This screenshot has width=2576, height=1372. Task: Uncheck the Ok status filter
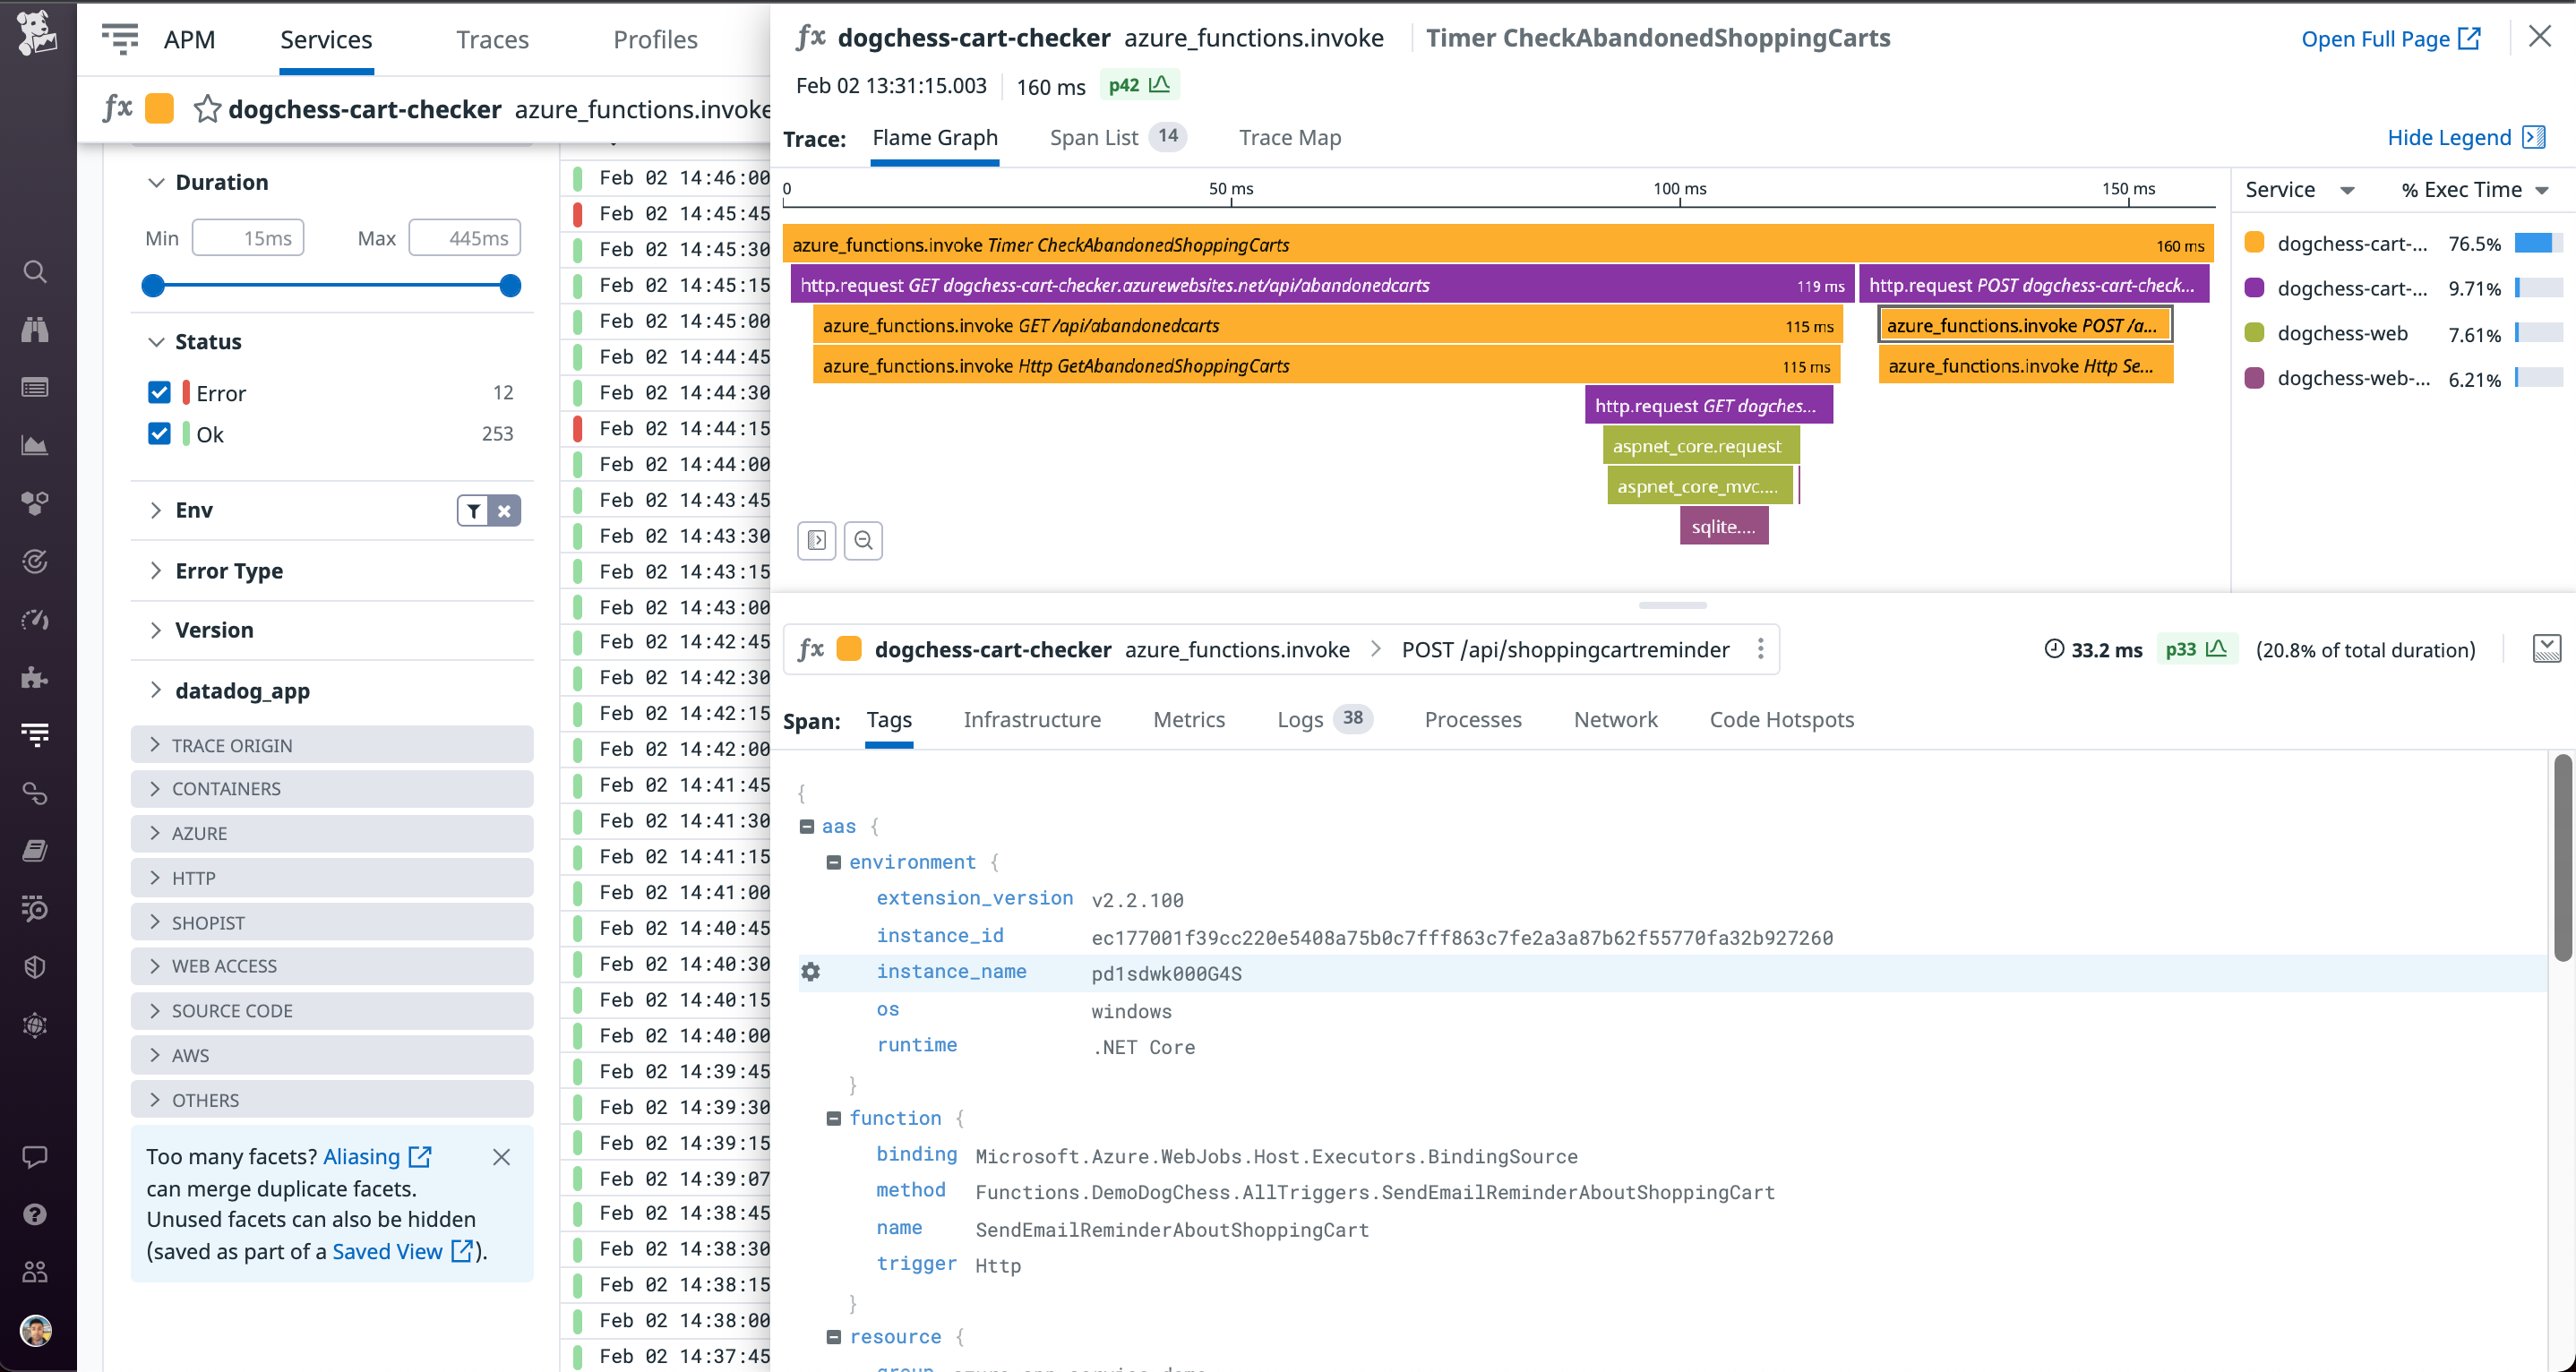pos(160,434)
